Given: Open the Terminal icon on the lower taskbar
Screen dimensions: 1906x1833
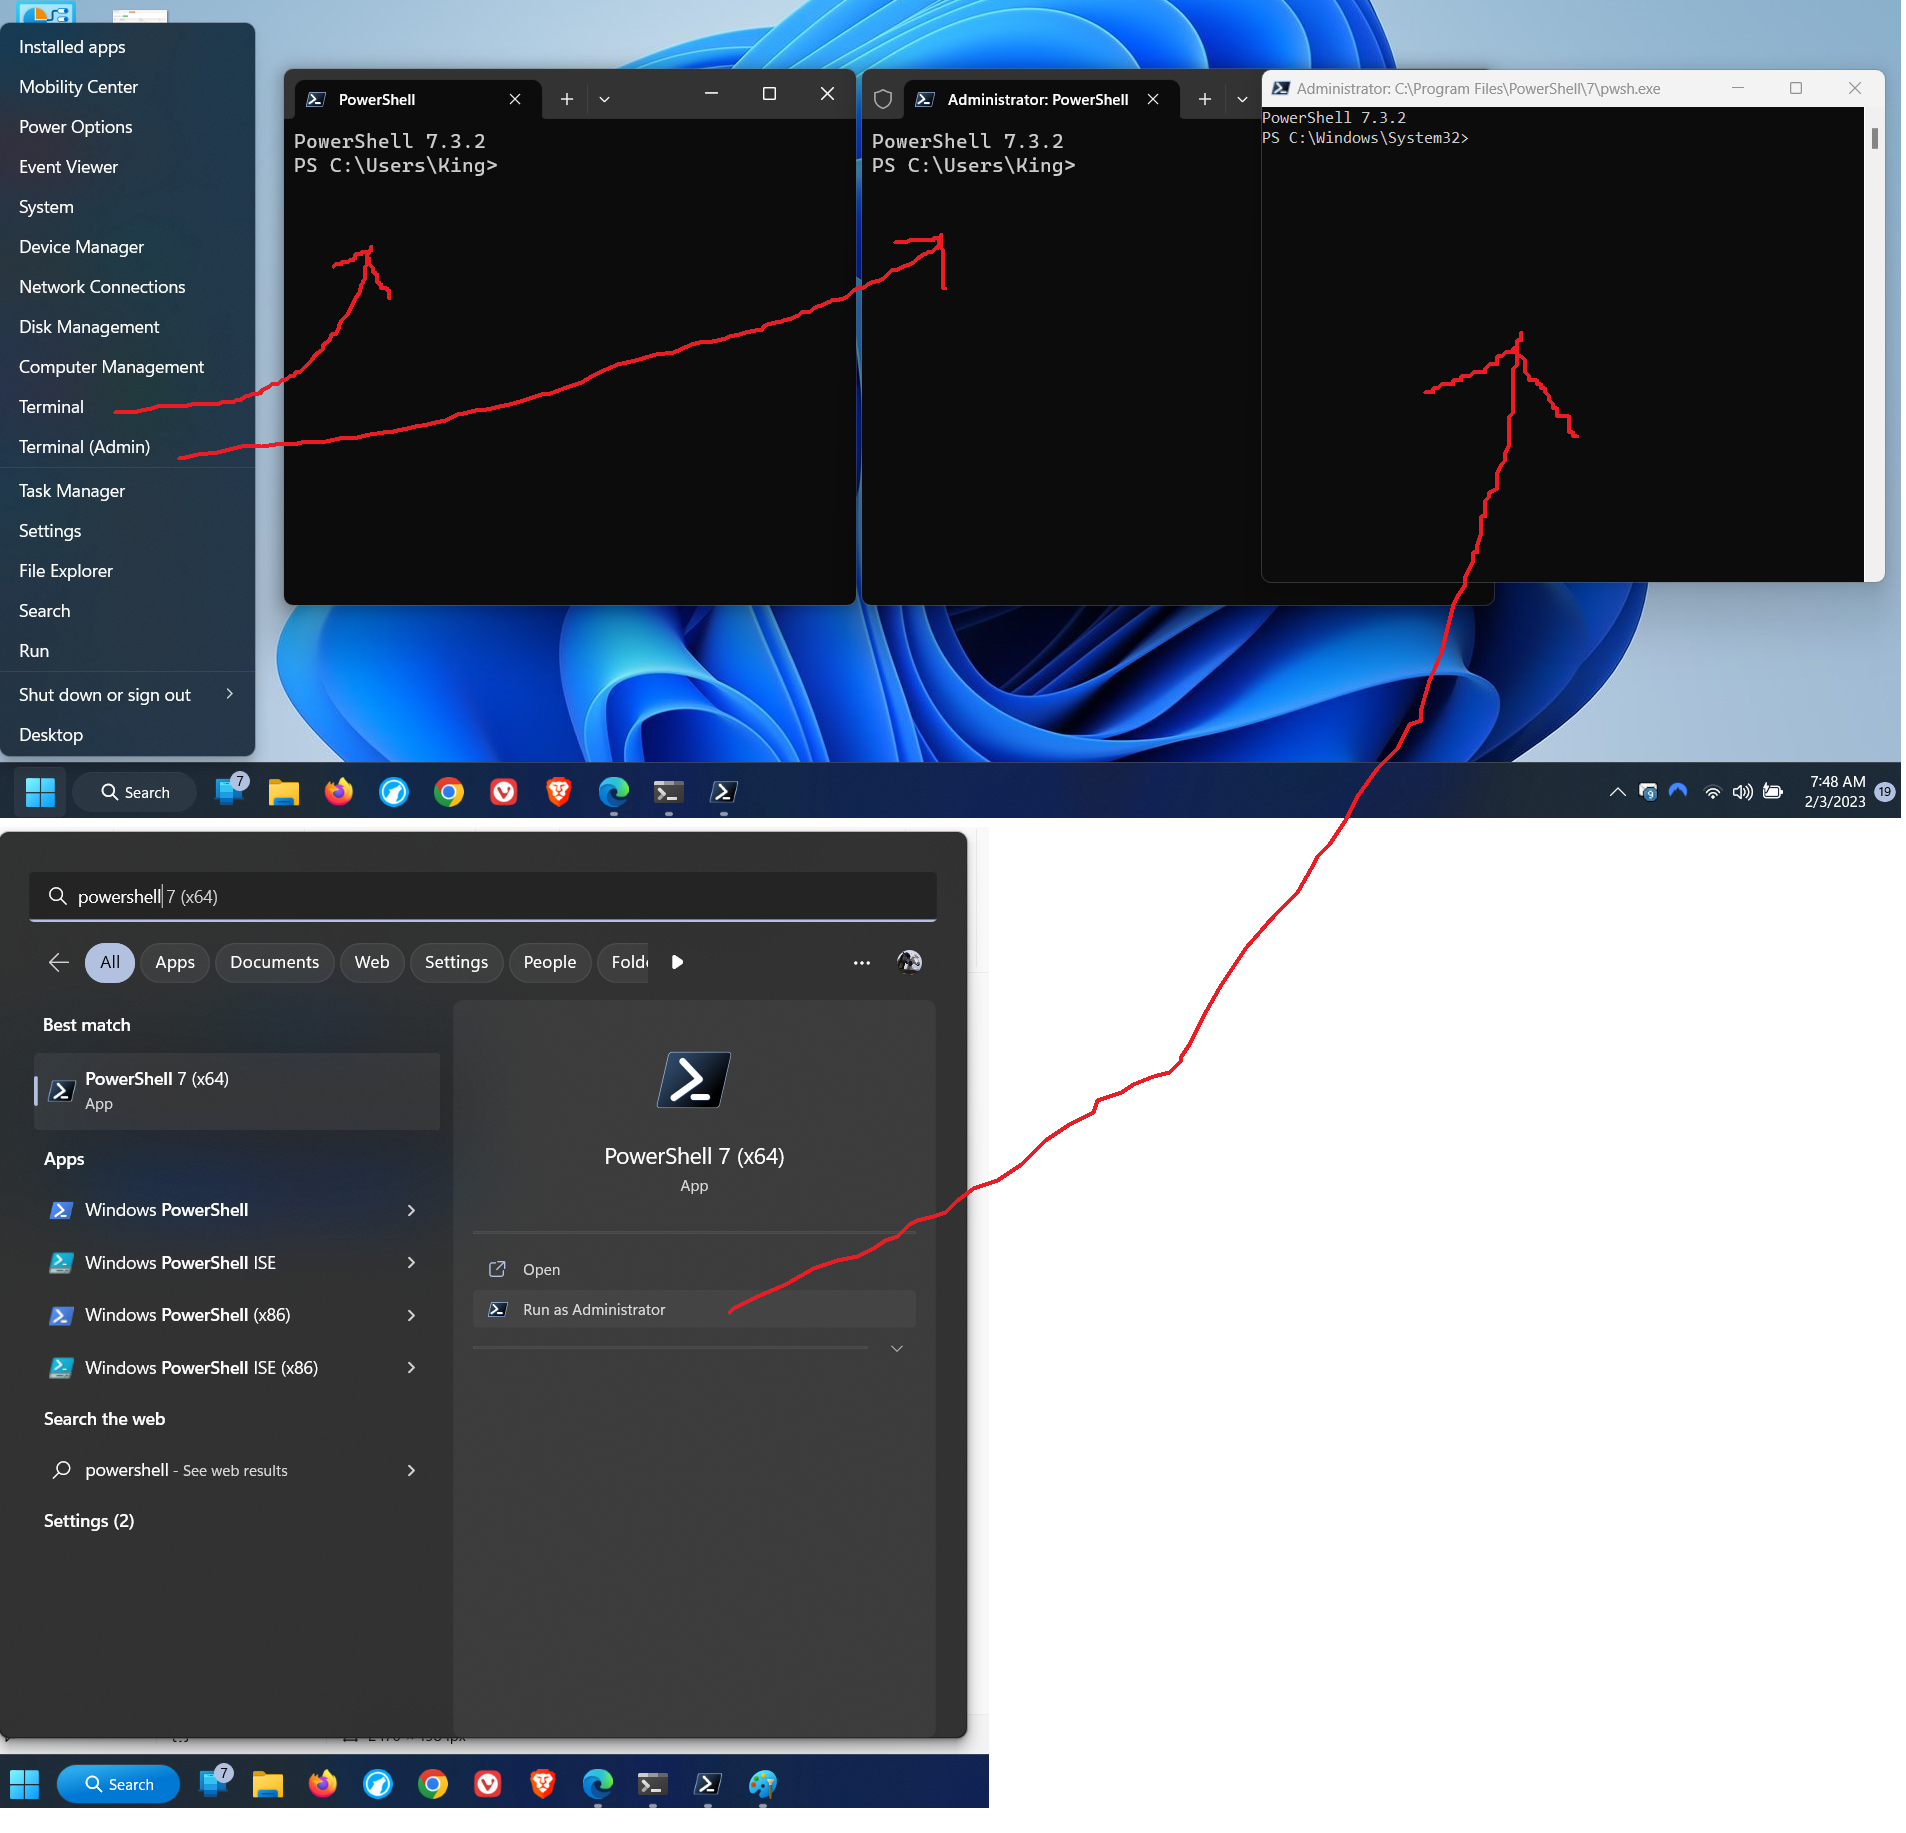Looking at the screenshot, I should pyautogui.click(x=653, y=1784).
